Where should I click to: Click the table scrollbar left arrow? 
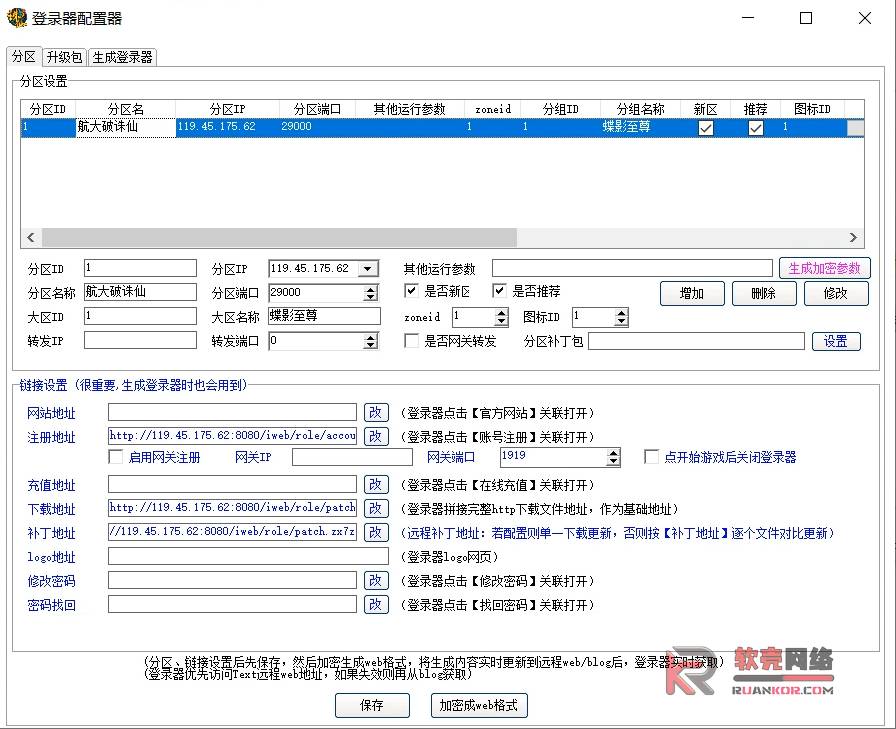tap(31, 237)
